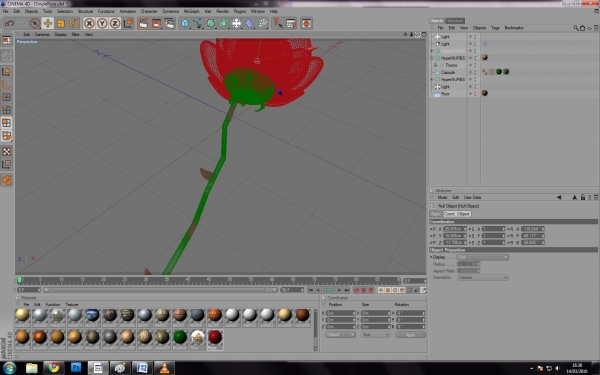Click the Capsule phong tag icon
The image size is (600, 375).
pos(484,72)
